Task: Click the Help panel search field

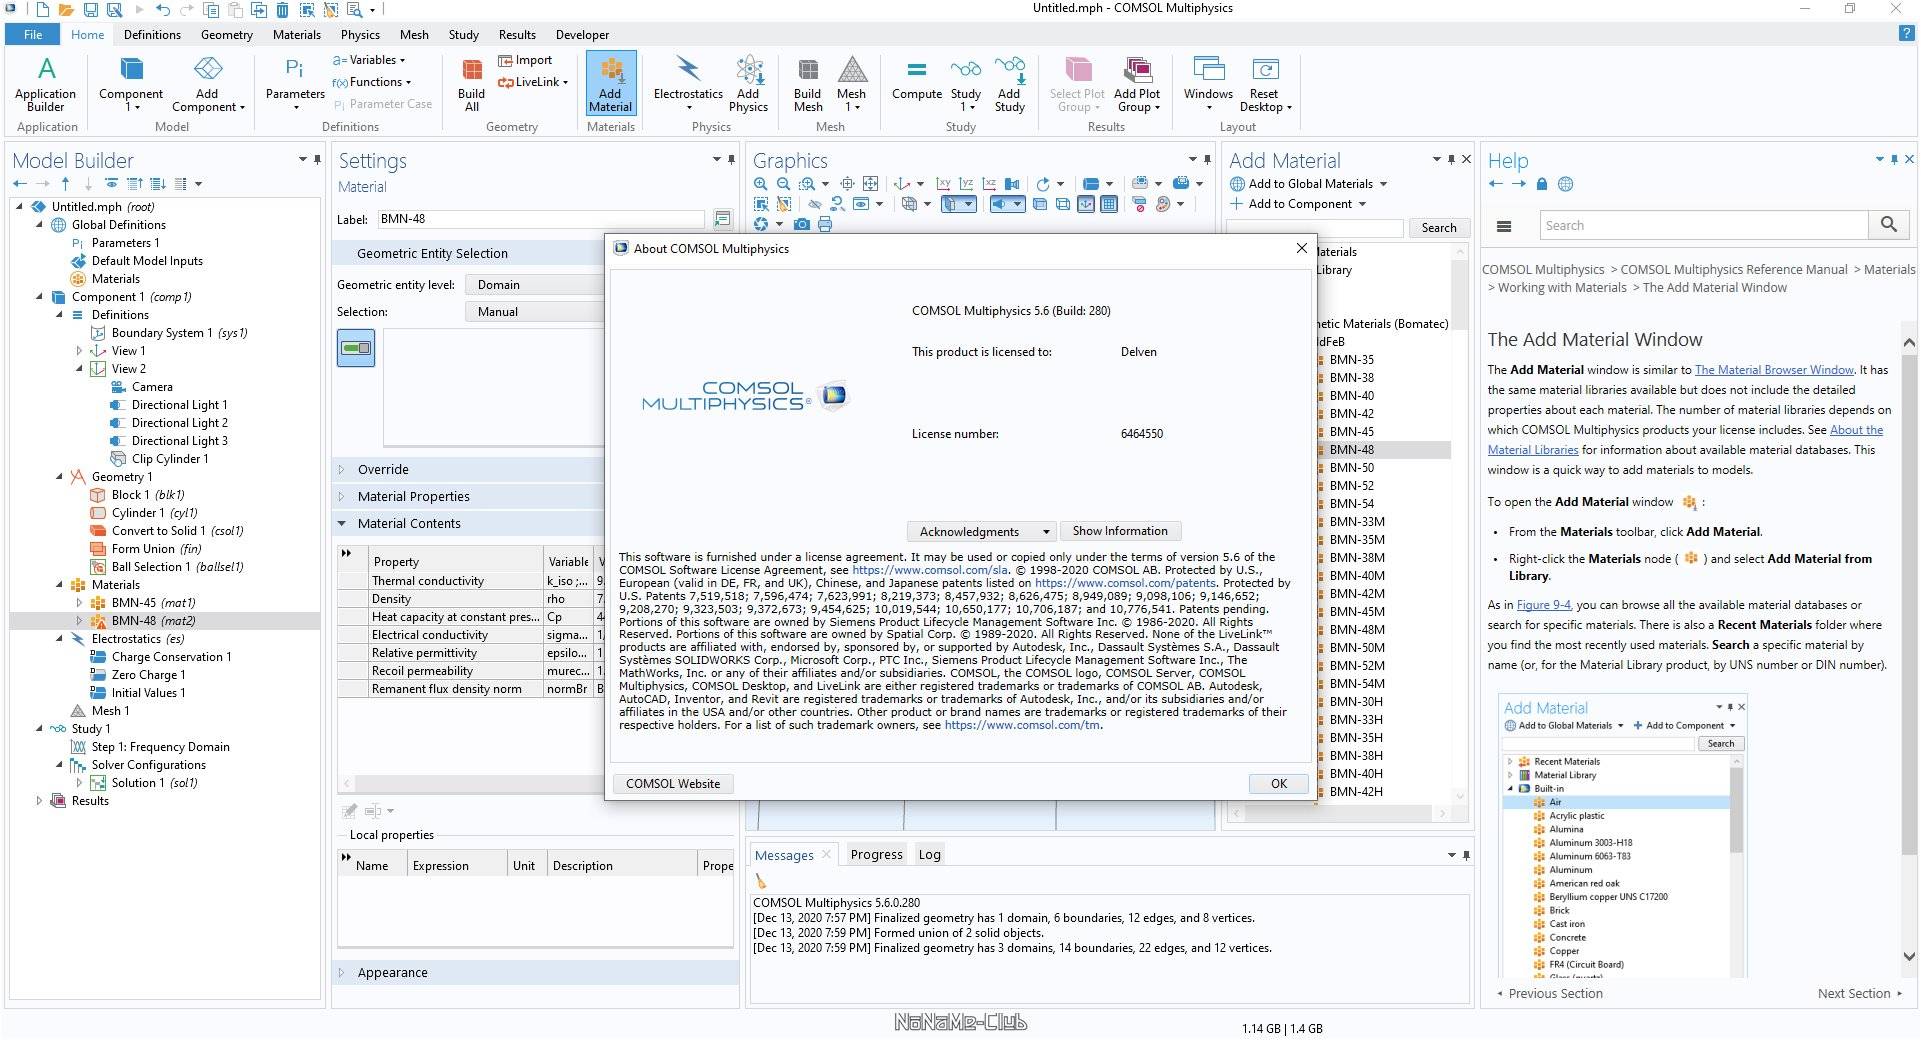Action: 1704,225
